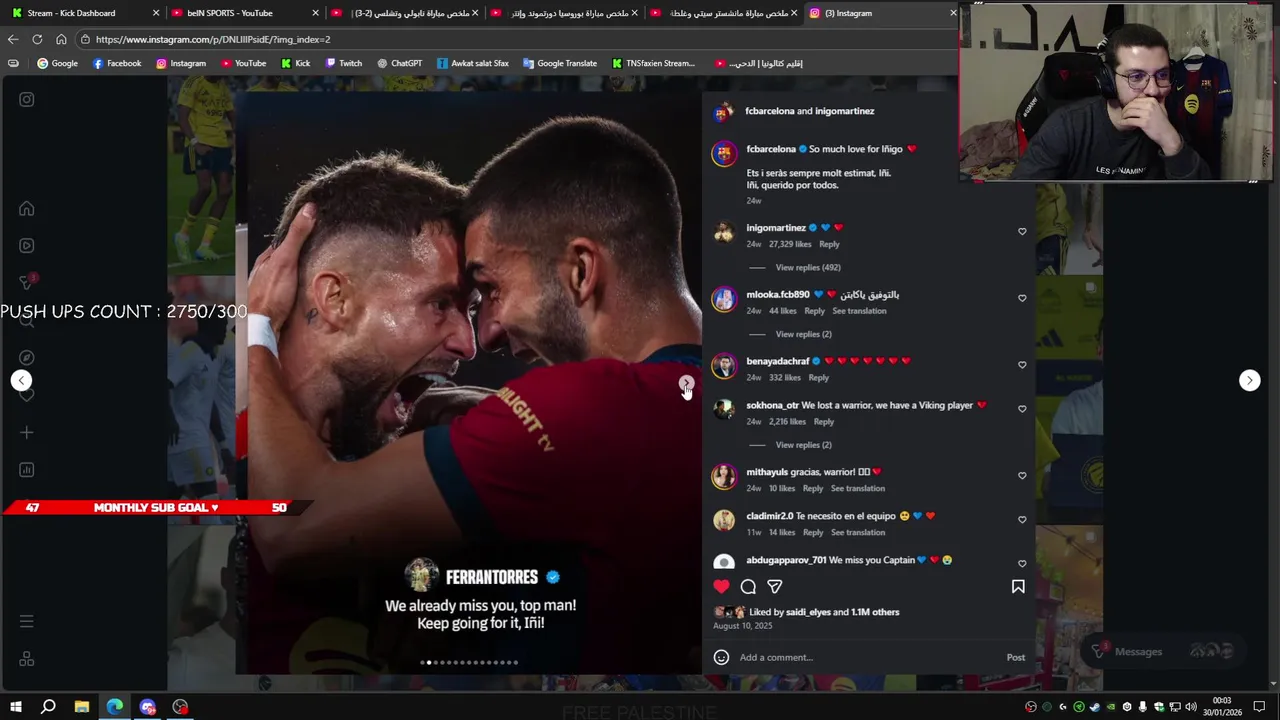Viewport: 1280px width, 720px height.
Task: Open the dashboard chart icon in the sidebar
Action: pyautogui.click(x=27, y=469)
